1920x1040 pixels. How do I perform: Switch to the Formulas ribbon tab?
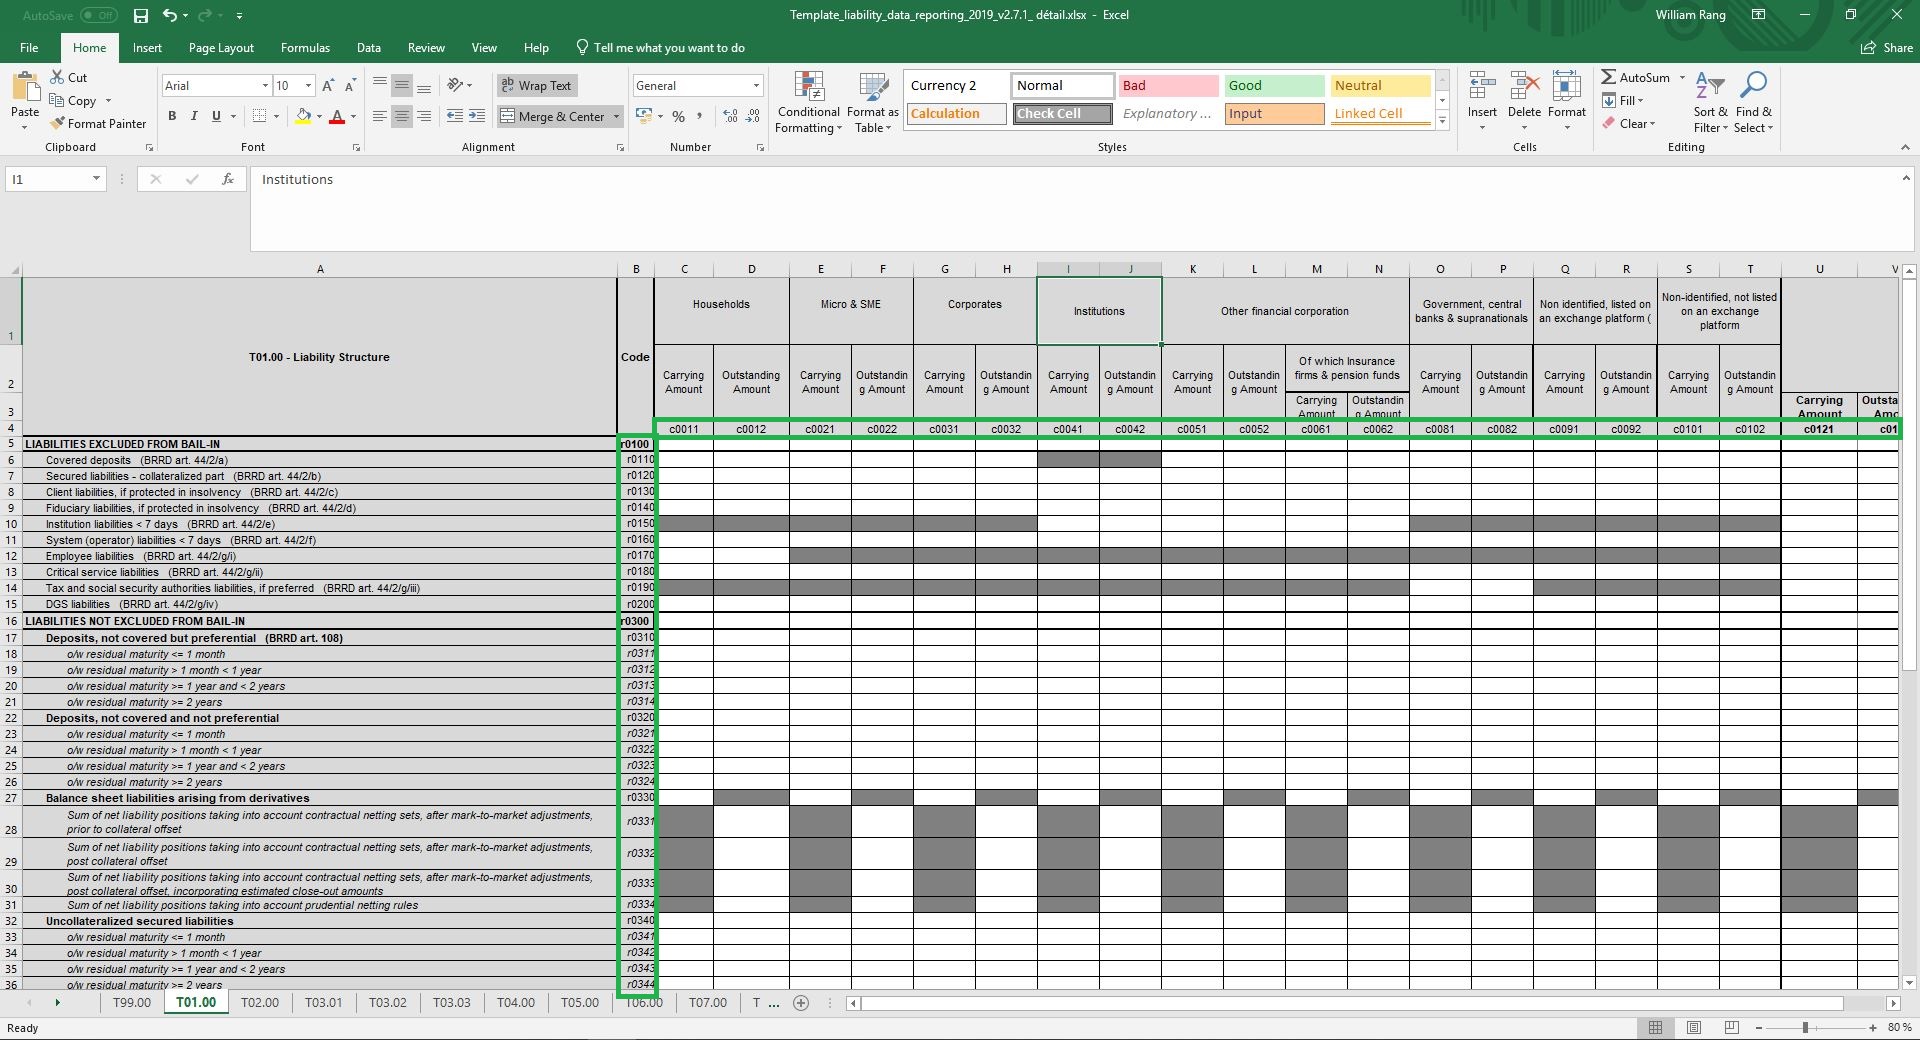click(x=305, y=47)
